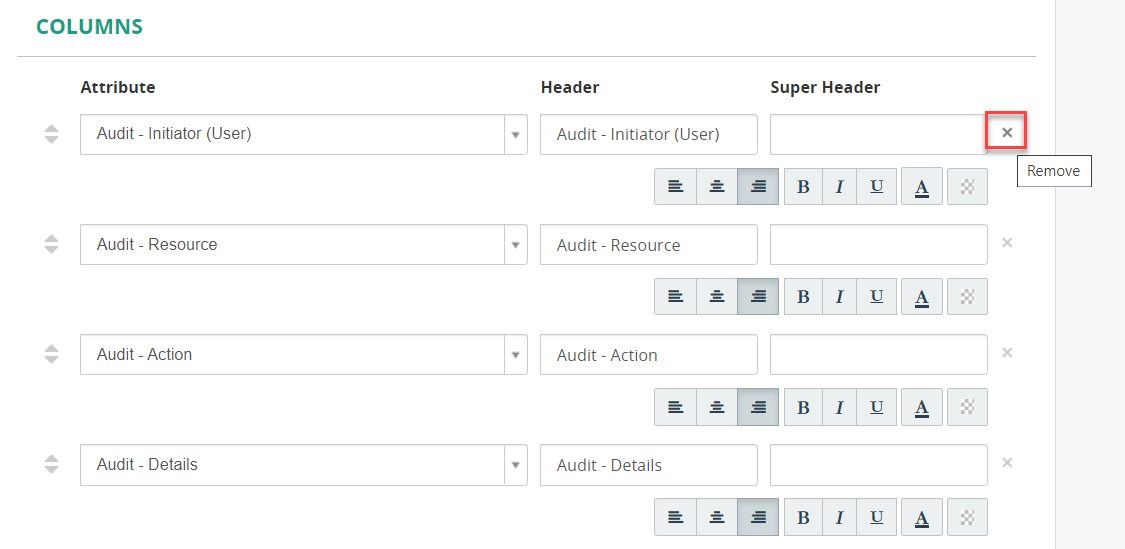Viewport: 1125px width, 549px height.
Task: Remove the Audit - Resource column
Action: tap(1007, 243)
